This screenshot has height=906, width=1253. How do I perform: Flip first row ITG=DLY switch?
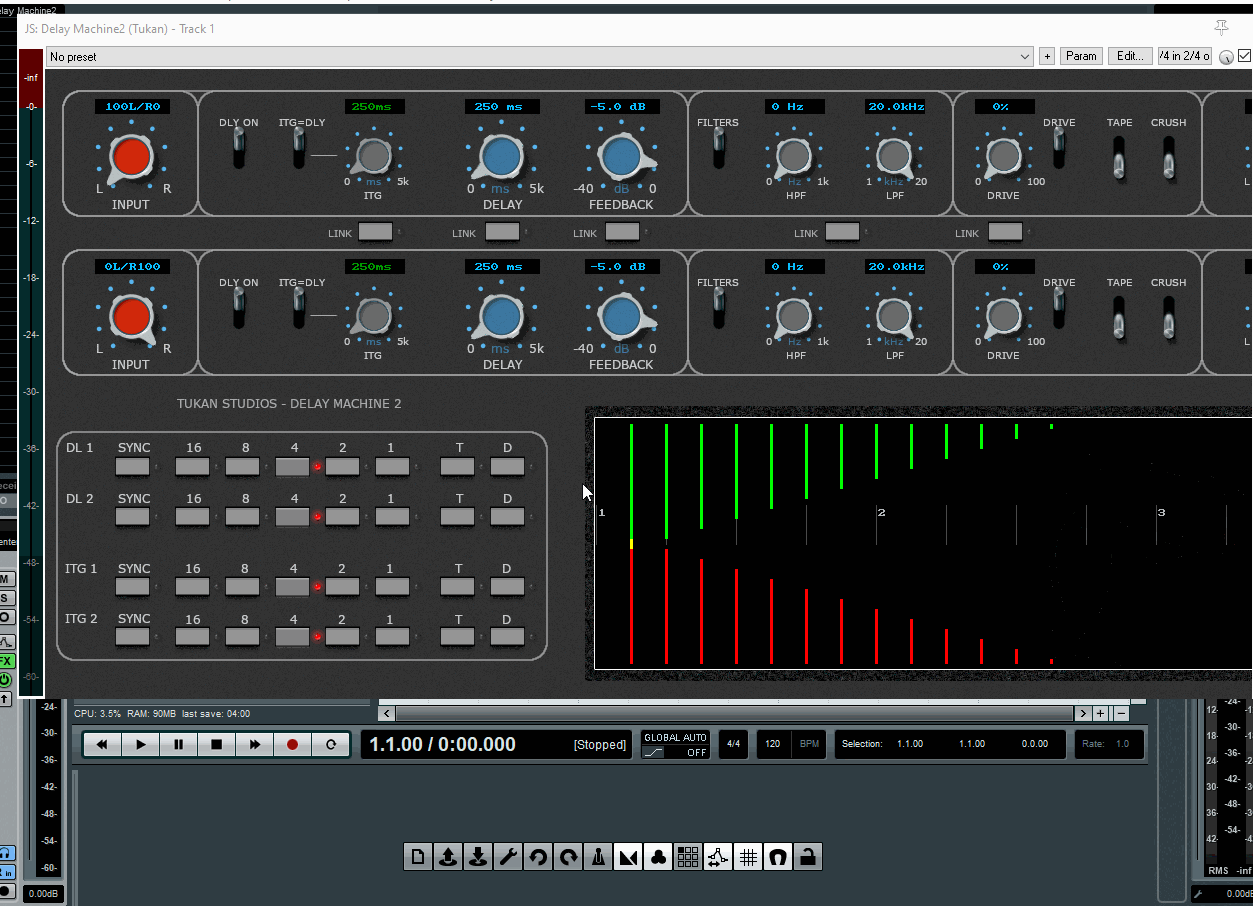click(299, 148)
